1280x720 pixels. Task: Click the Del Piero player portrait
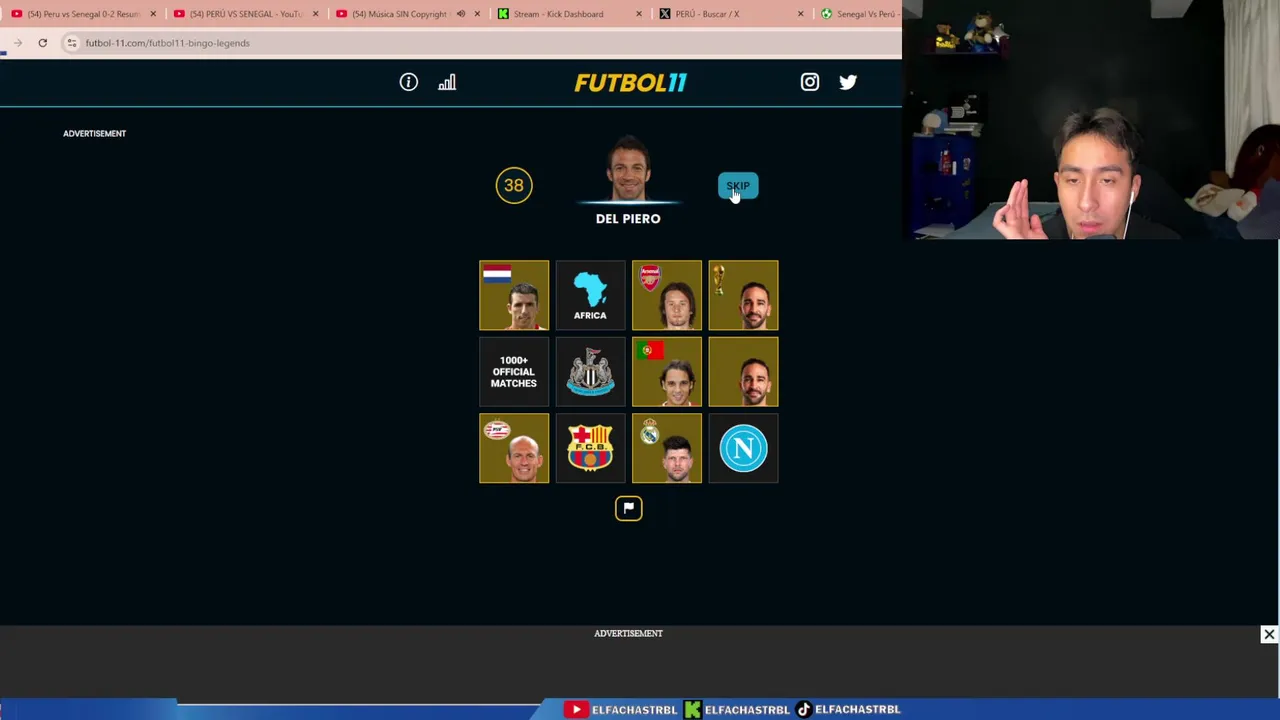pyautogui.click(x=628, y=170)
